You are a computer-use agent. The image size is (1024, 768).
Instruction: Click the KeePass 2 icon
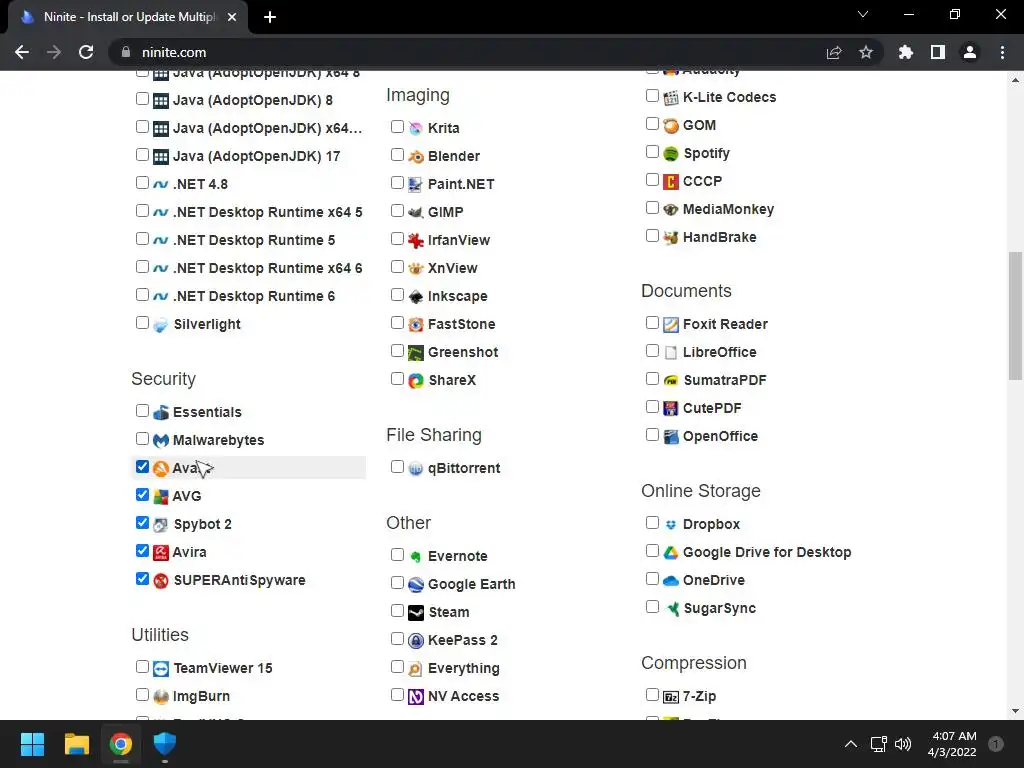click(415, 641)
